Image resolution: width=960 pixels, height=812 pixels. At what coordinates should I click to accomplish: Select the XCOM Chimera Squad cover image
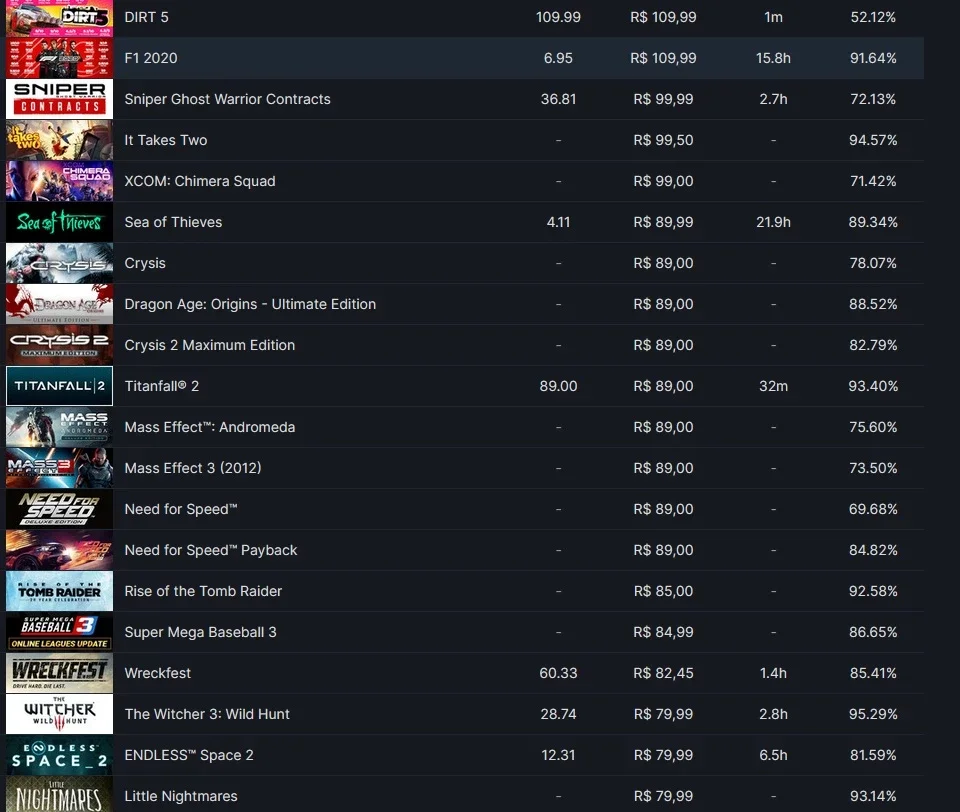click(x=59, y=181)
